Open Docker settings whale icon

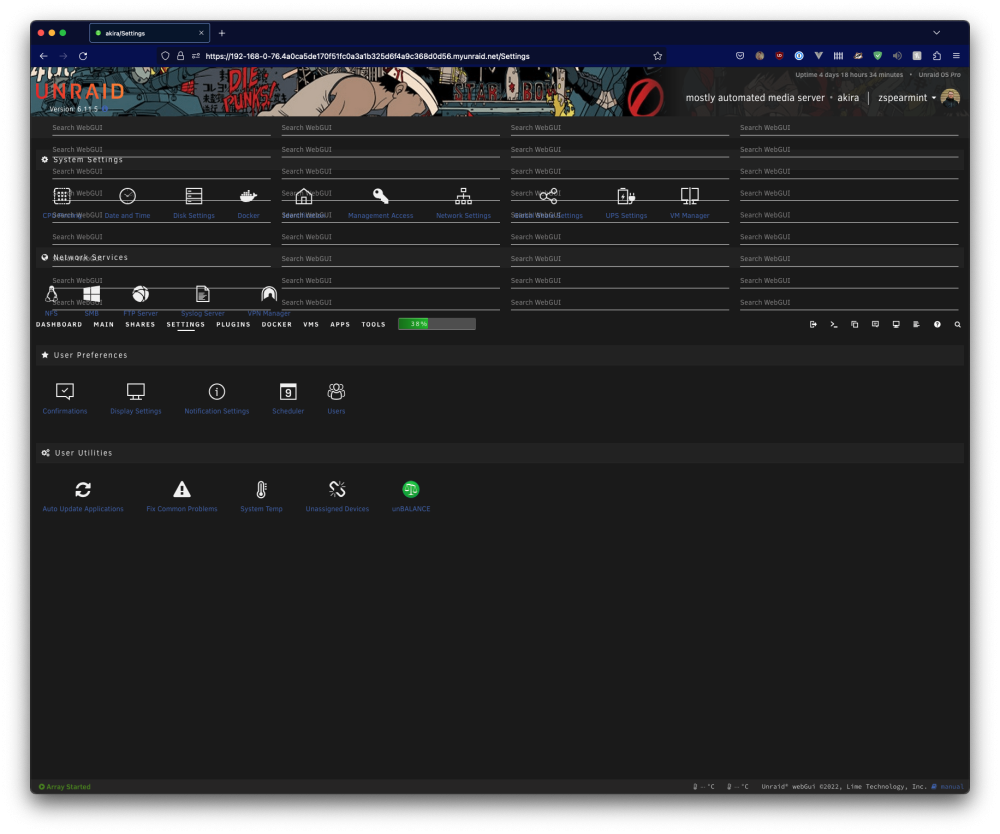click(x=248, y=196)
